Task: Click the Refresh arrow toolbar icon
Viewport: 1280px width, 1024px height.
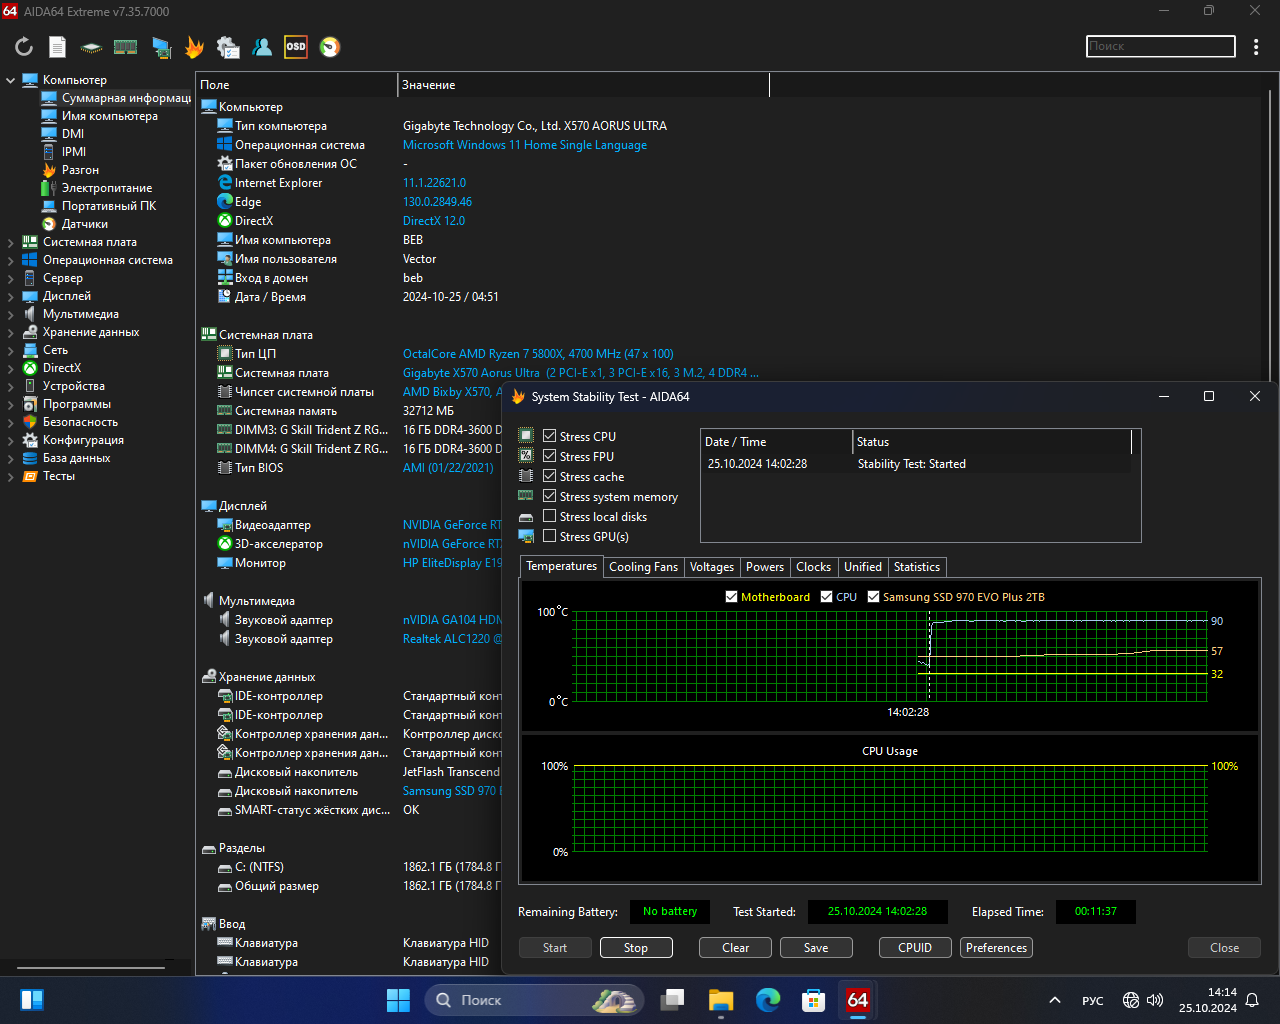Action: click(24, 47)
